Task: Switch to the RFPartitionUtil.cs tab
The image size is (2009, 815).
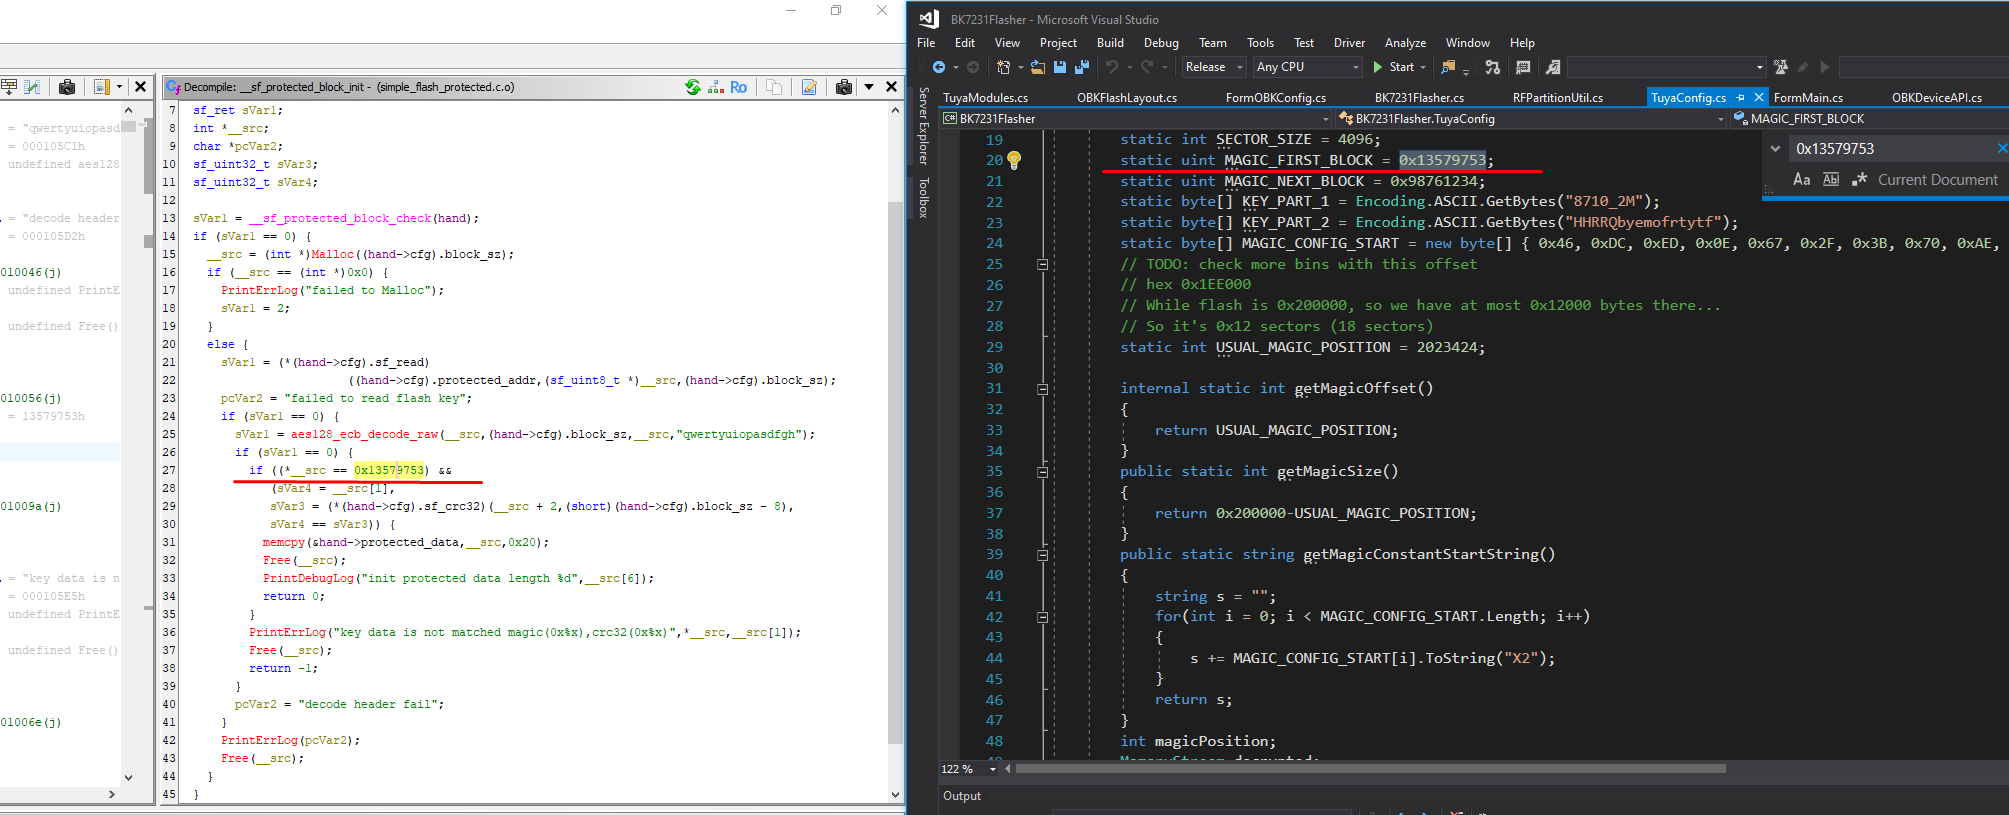Action: (1557, 97)
